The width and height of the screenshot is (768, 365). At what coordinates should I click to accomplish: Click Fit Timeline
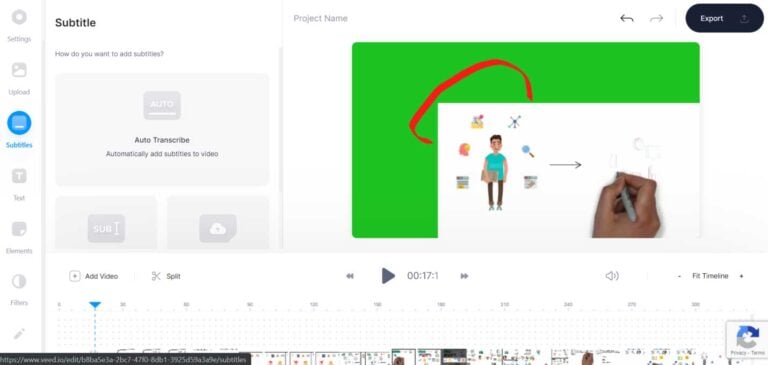click(x=710, y=276)
